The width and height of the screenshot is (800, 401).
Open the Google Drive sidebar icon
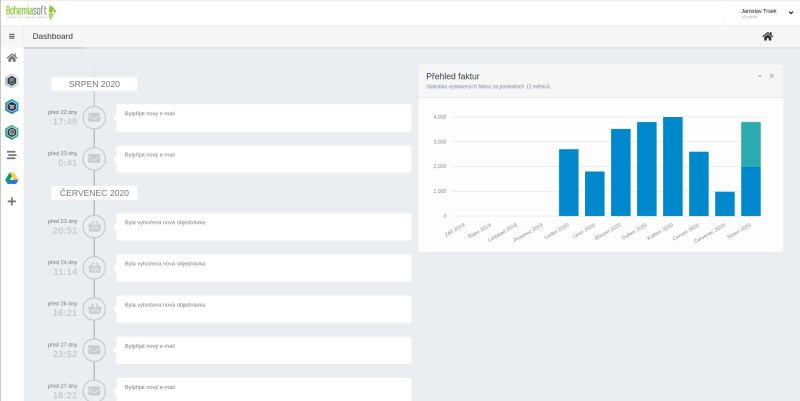[11, 178]
